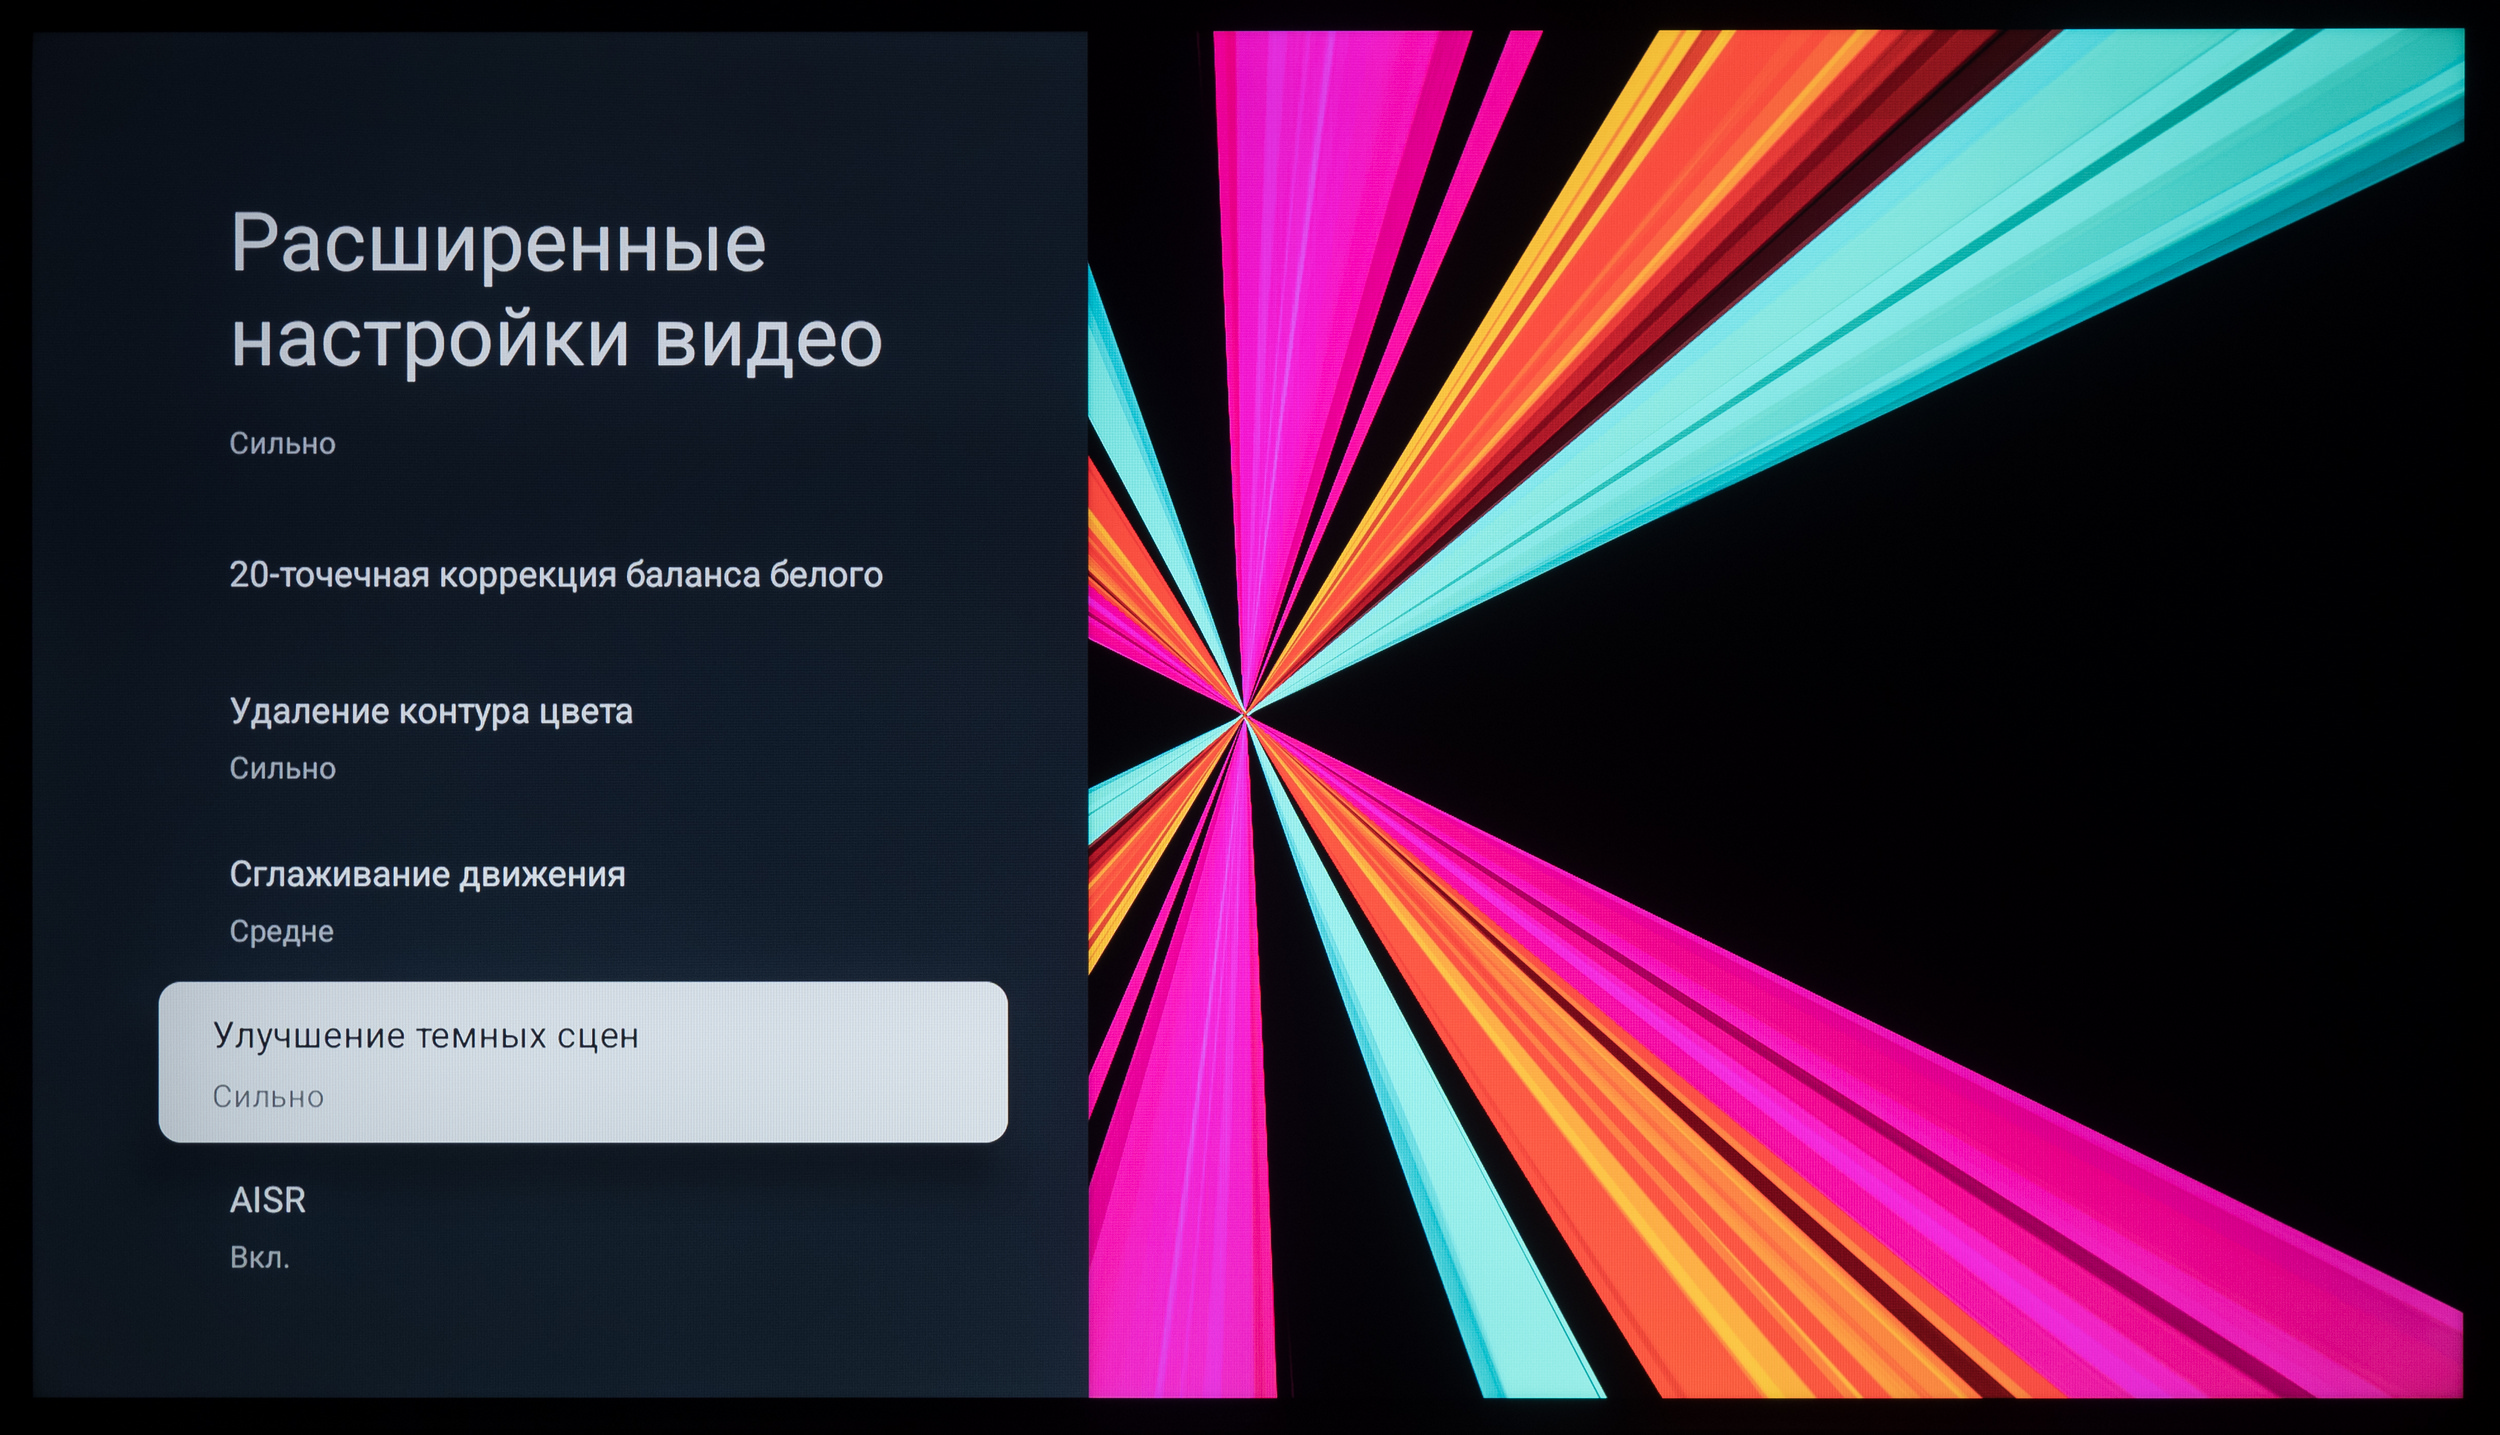Open 20-точечная коррекция баланса белого menu item
The image size is (2500, 1435).
[x=556, y=575]
